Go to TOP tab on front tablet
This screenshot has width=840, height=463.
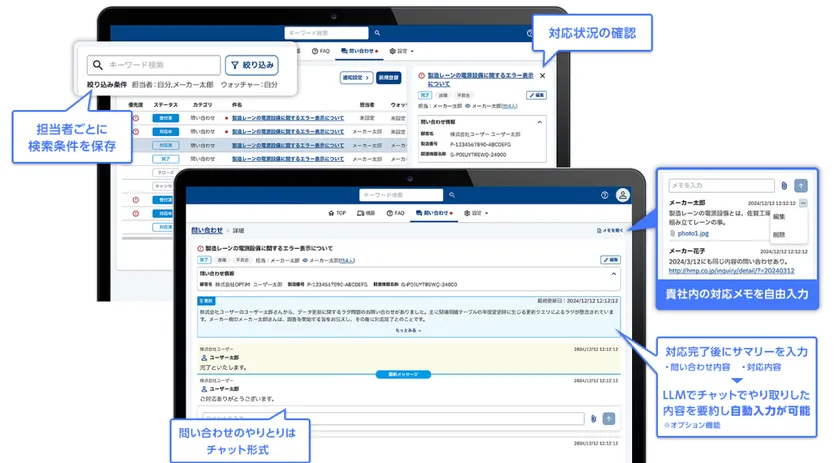(336, 213)
